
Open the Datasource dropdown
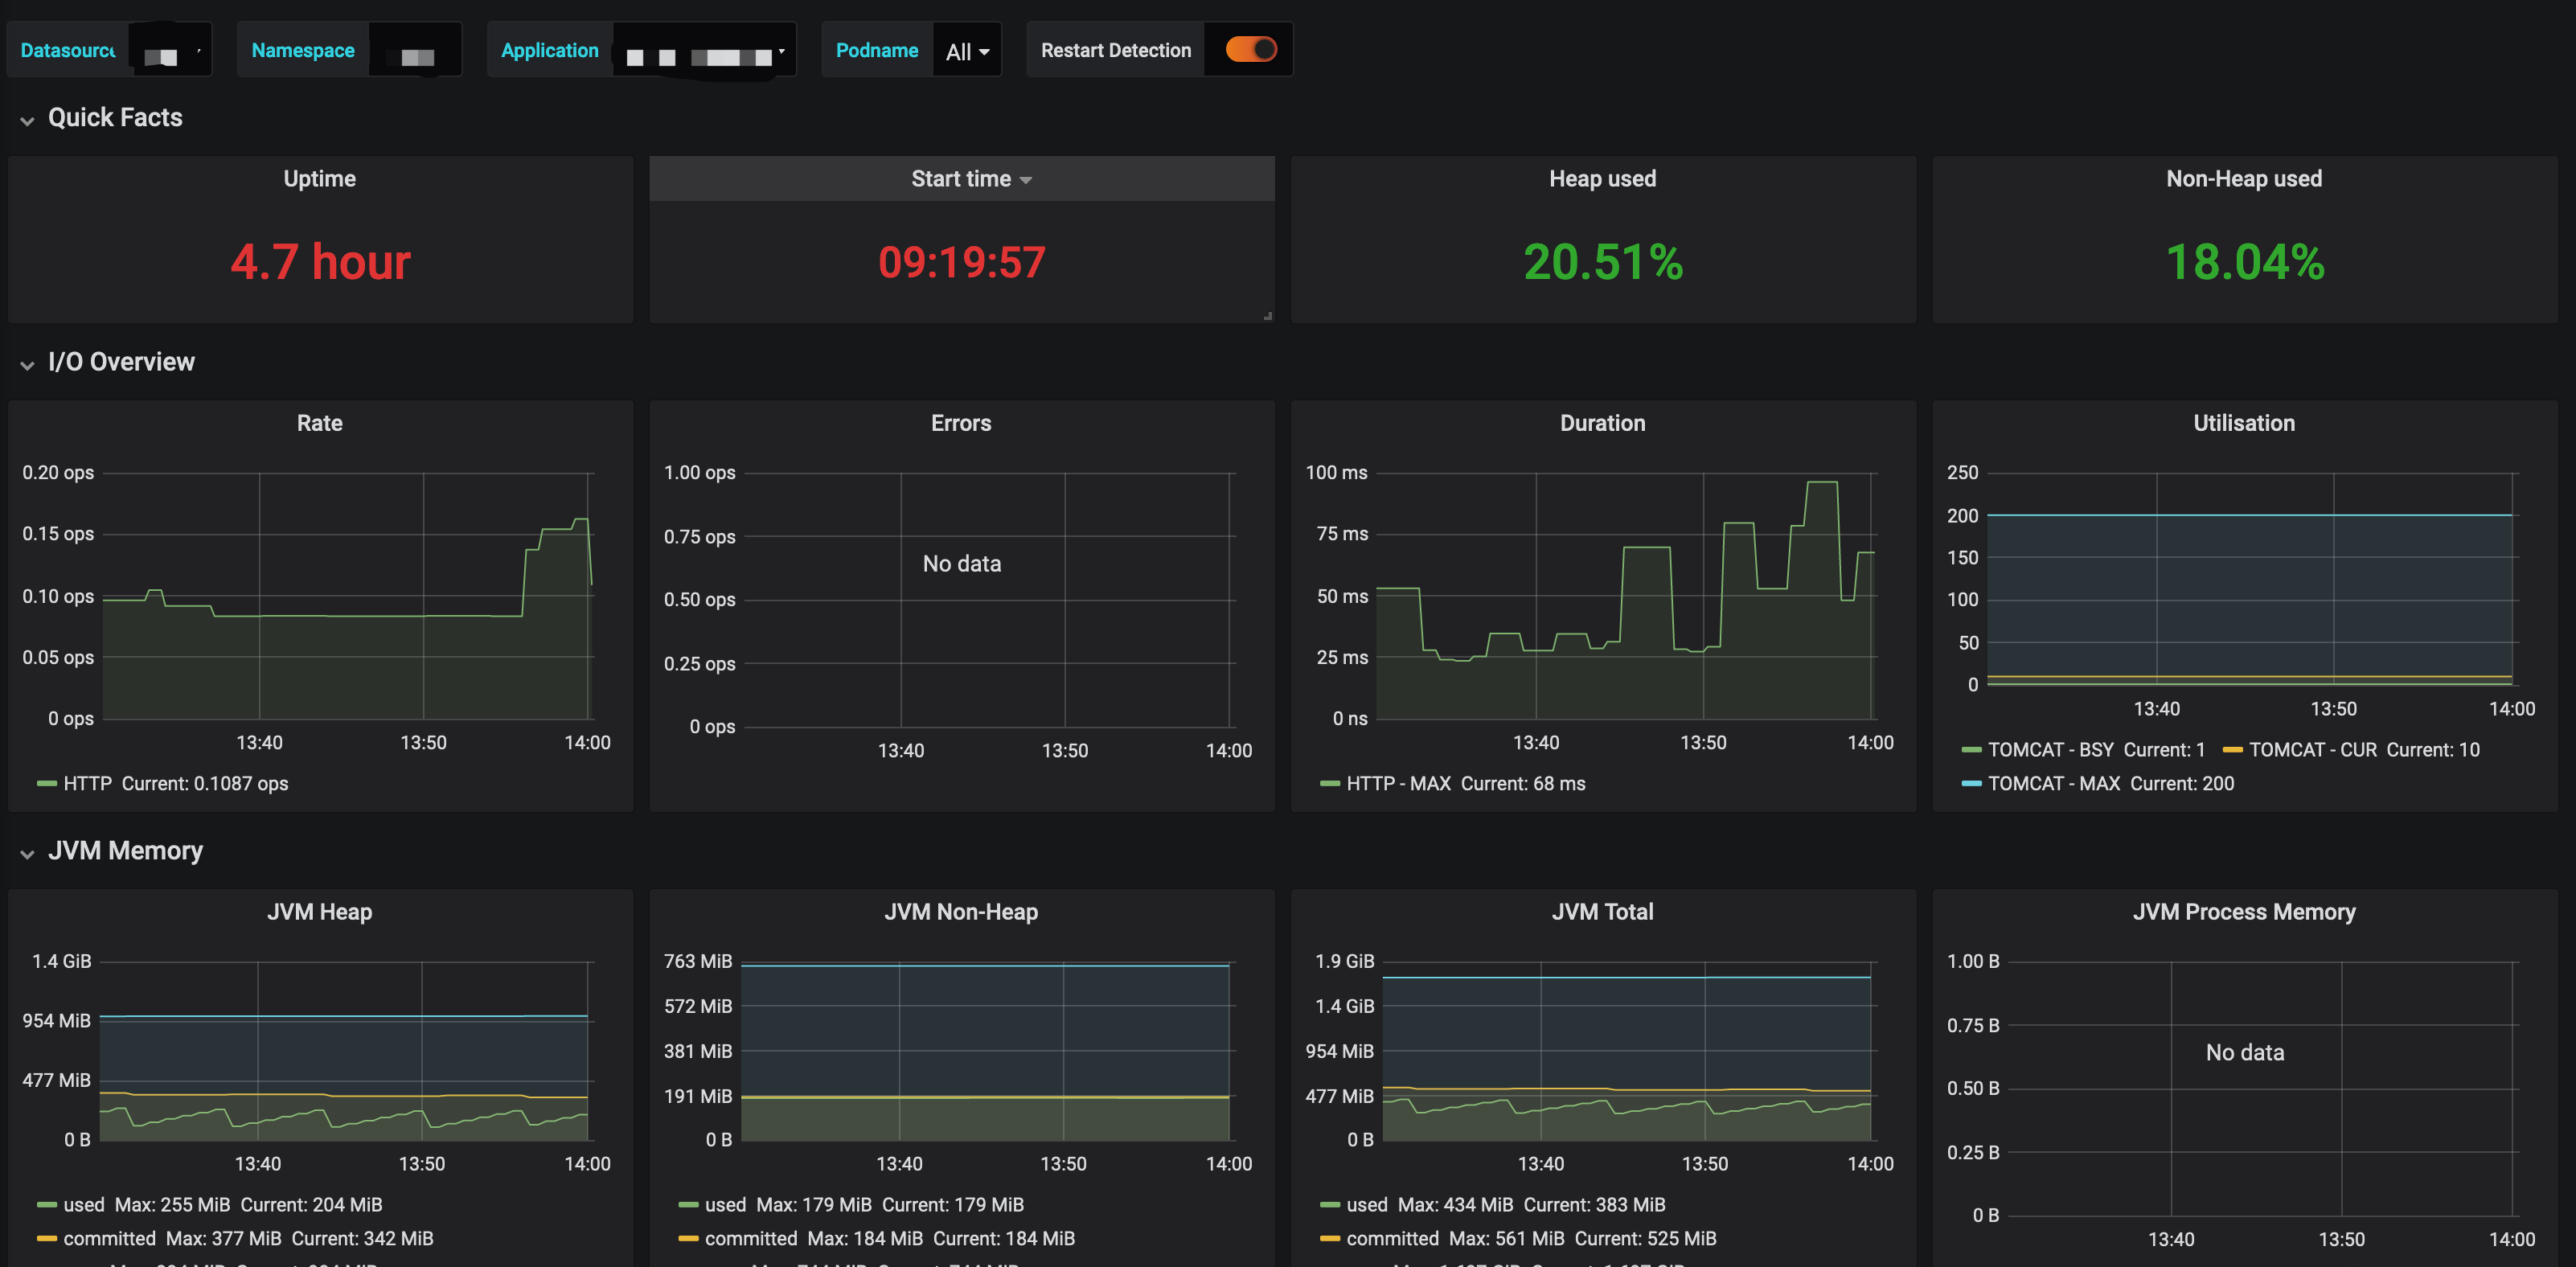pos(170,51)
